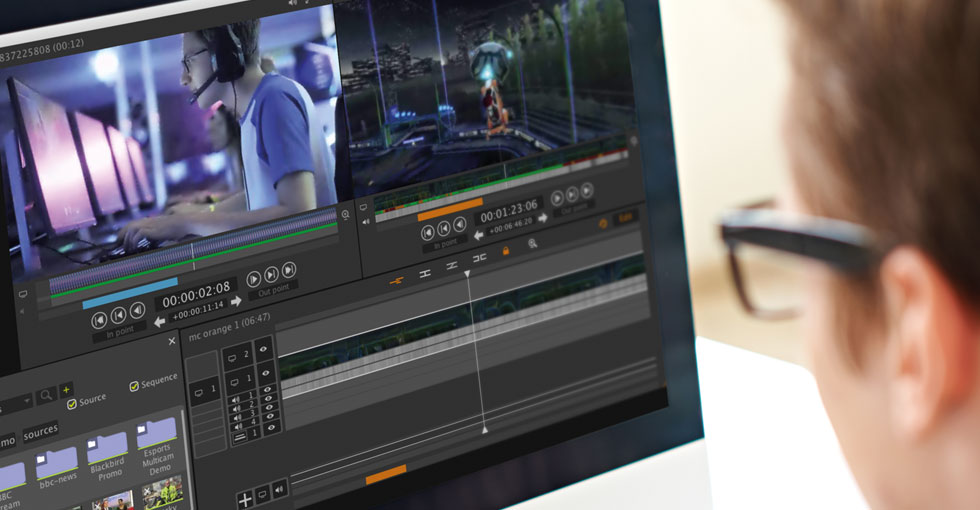This screenshot has height=510, width=980.
Task: Open source viewer zoom magnifier
Action: click(346, 214)
